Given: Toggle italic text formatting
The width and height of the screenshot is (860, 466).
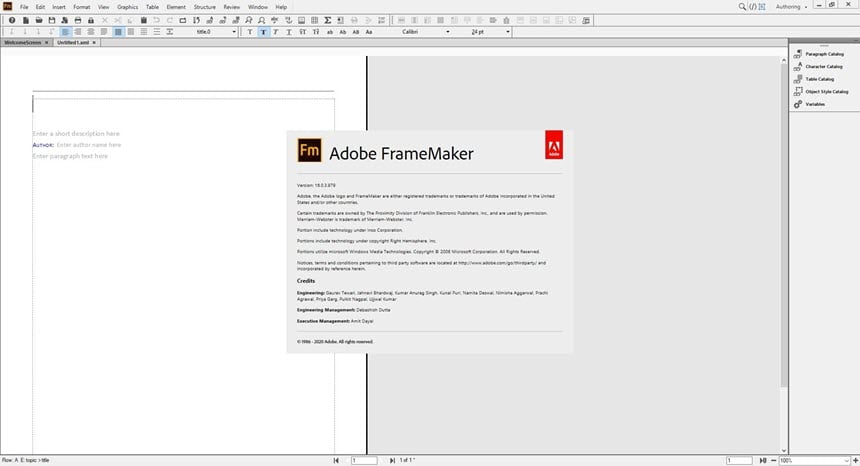Looking at the screenshot, I should 276,32.
